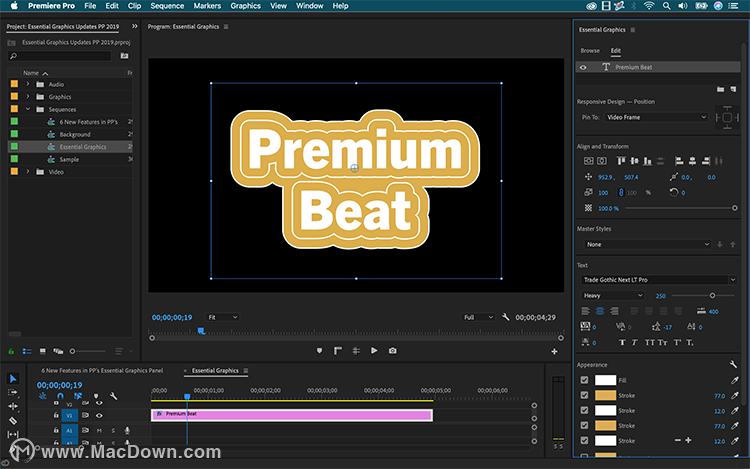Open Heavy font style dropdown
Image resolution: width=750 pixels, height=469 pixels.
tap(613, 295)
